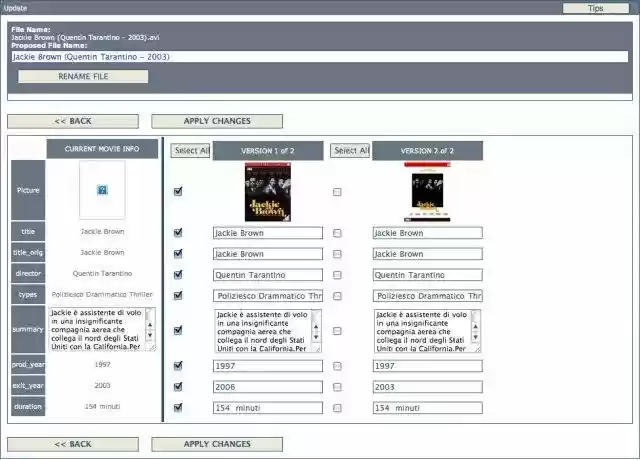This screenshot has height=460, width=640.
Task: Check the Version 2 director checkbox
Action: (337, 275)
